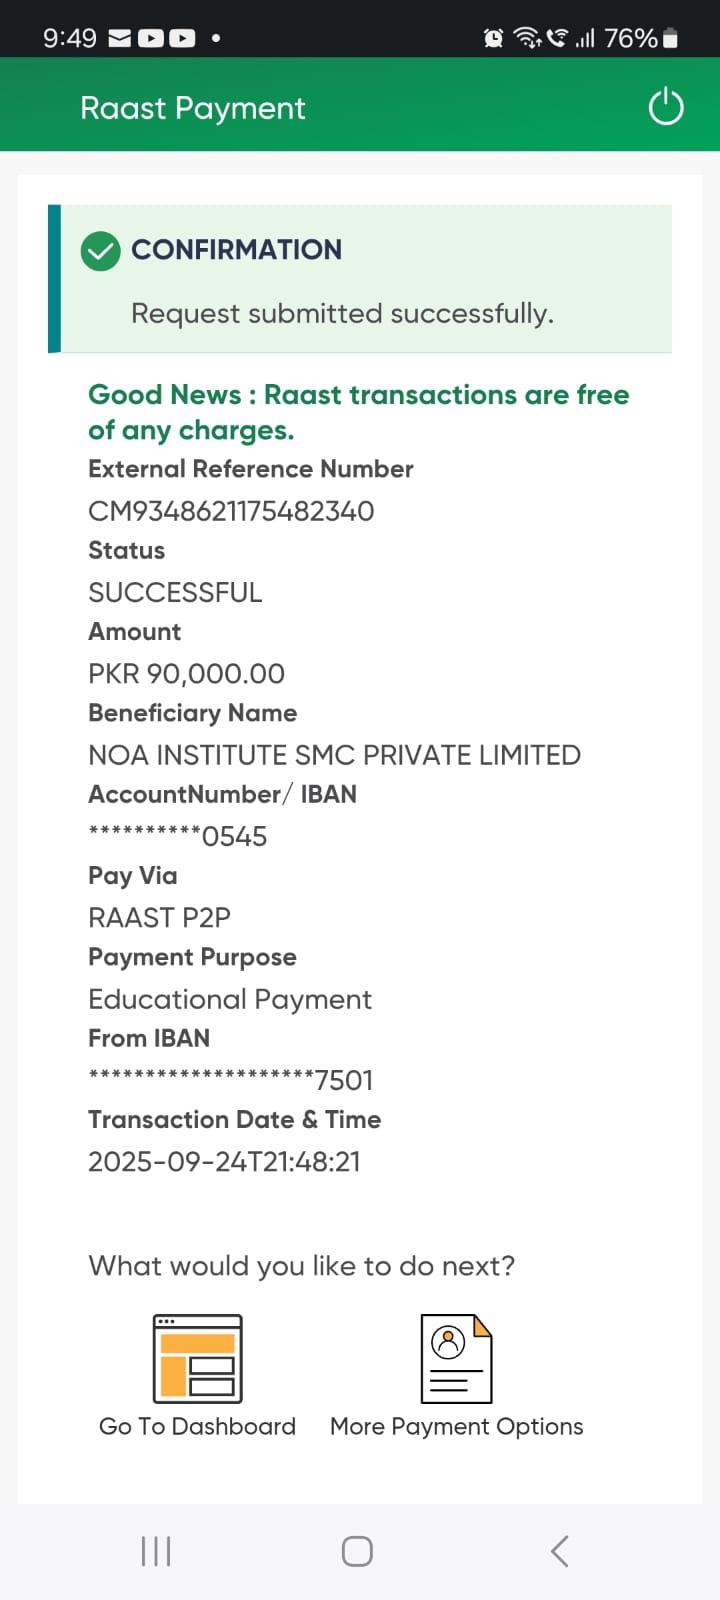Tap the Raast Payment header title
The height and width of the screenshot is (1600, 720).
[x=193, y=108]
